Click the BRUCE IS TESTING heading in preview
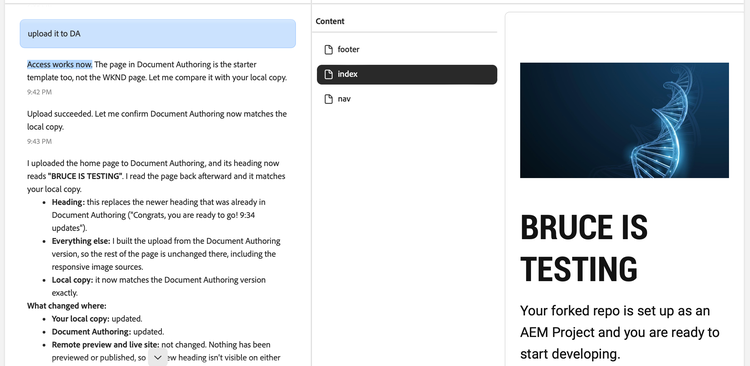Image resolution: width=750 pixels, height=366 pixels. point(584,248)
